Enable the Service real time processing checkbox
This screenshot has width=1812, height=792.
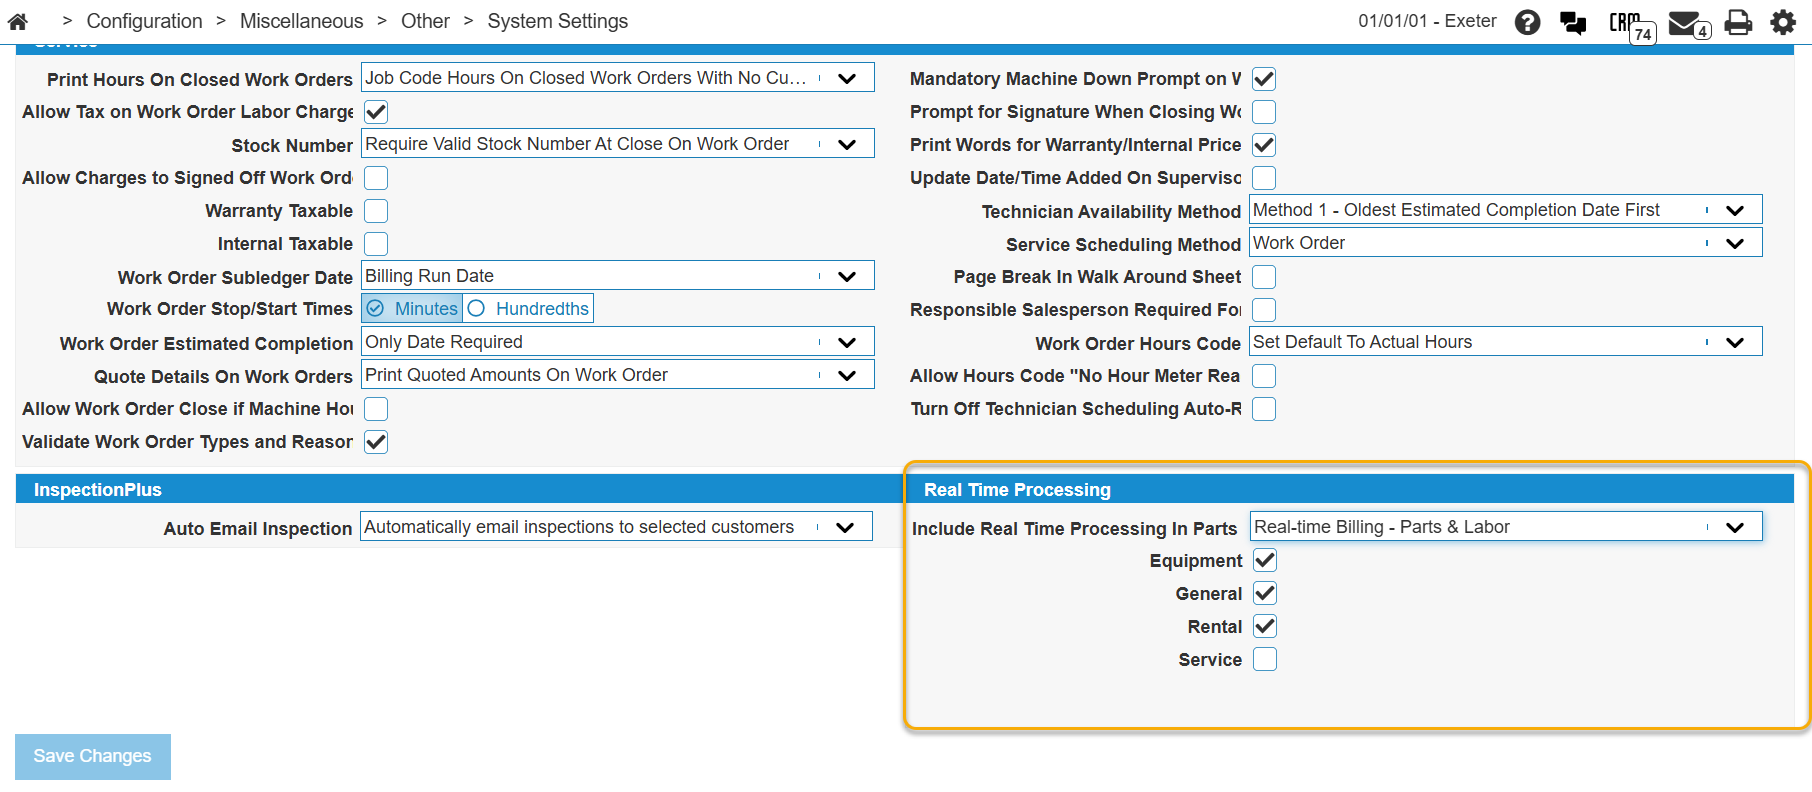pyautogui.click(x=1265, y=659)
